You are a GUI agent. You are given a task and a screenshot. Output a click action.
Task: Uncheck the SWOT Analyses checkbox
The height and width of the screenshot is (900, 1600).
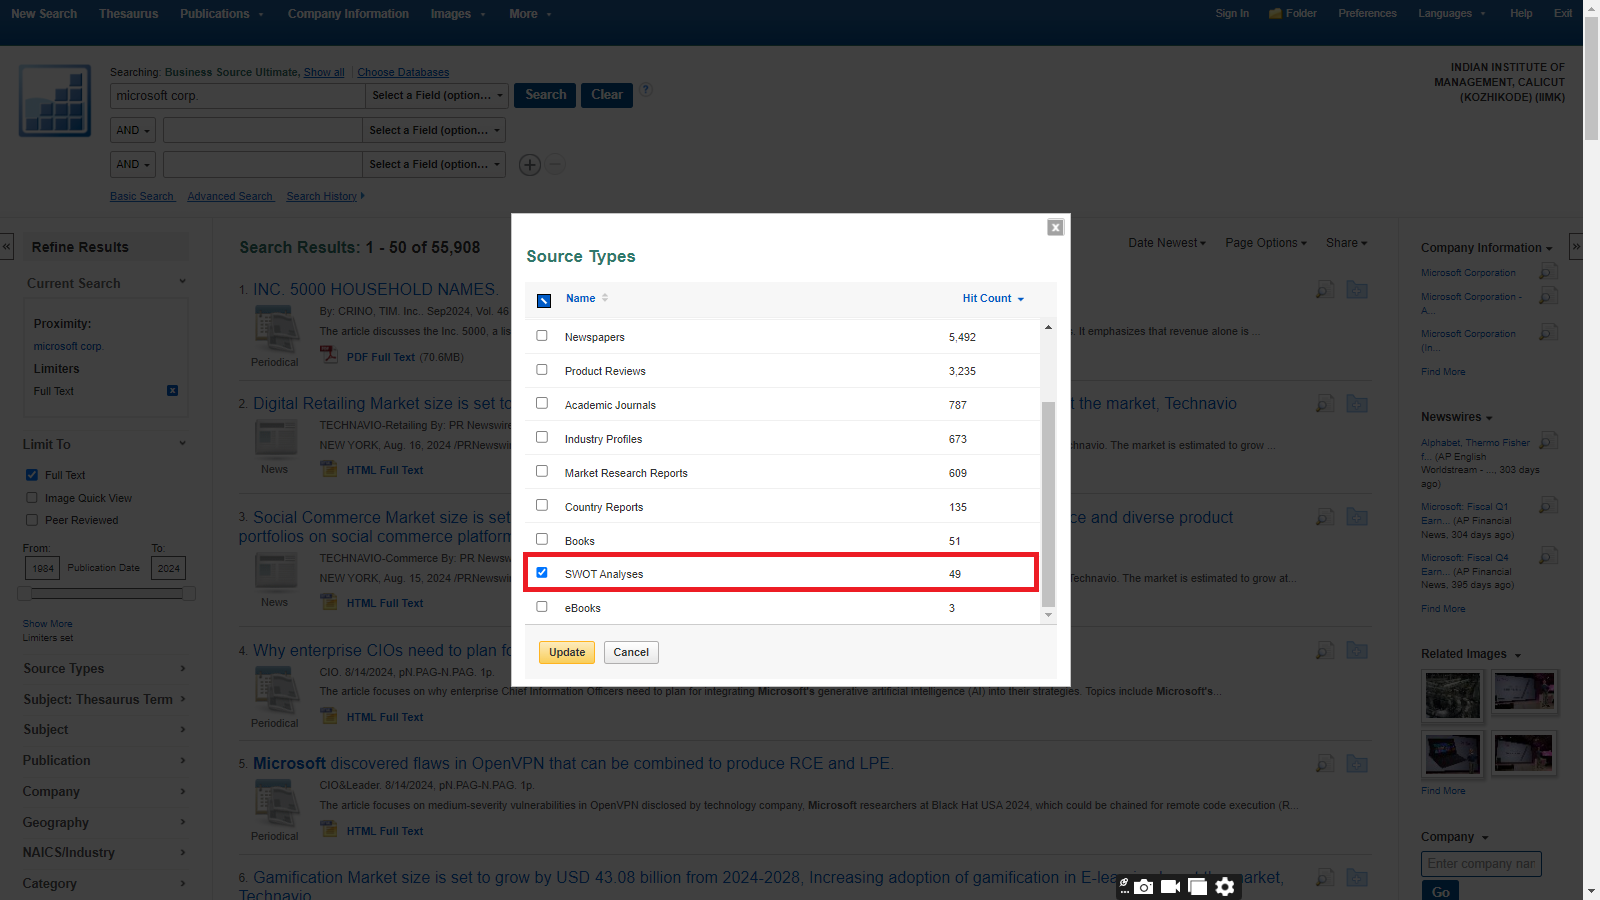click(542, 573)
